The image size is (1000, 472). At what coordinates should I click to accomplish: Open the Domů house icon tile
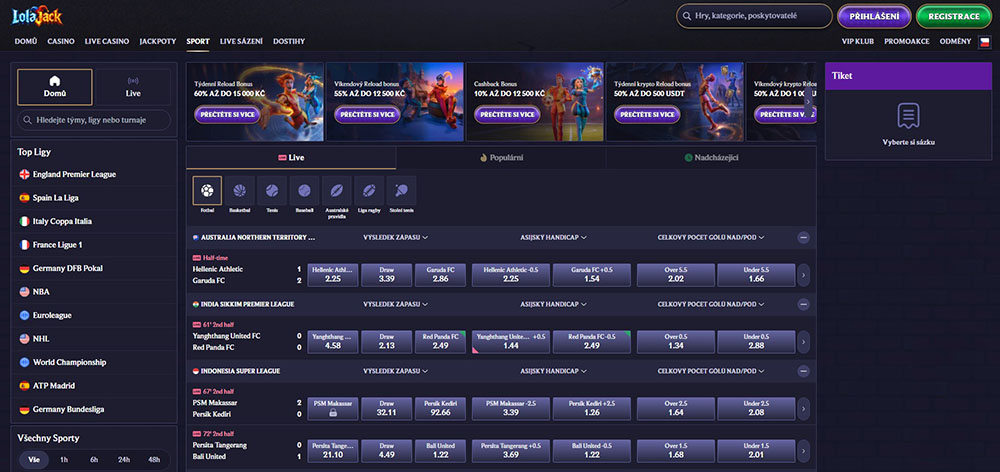(x=55, y=87)
